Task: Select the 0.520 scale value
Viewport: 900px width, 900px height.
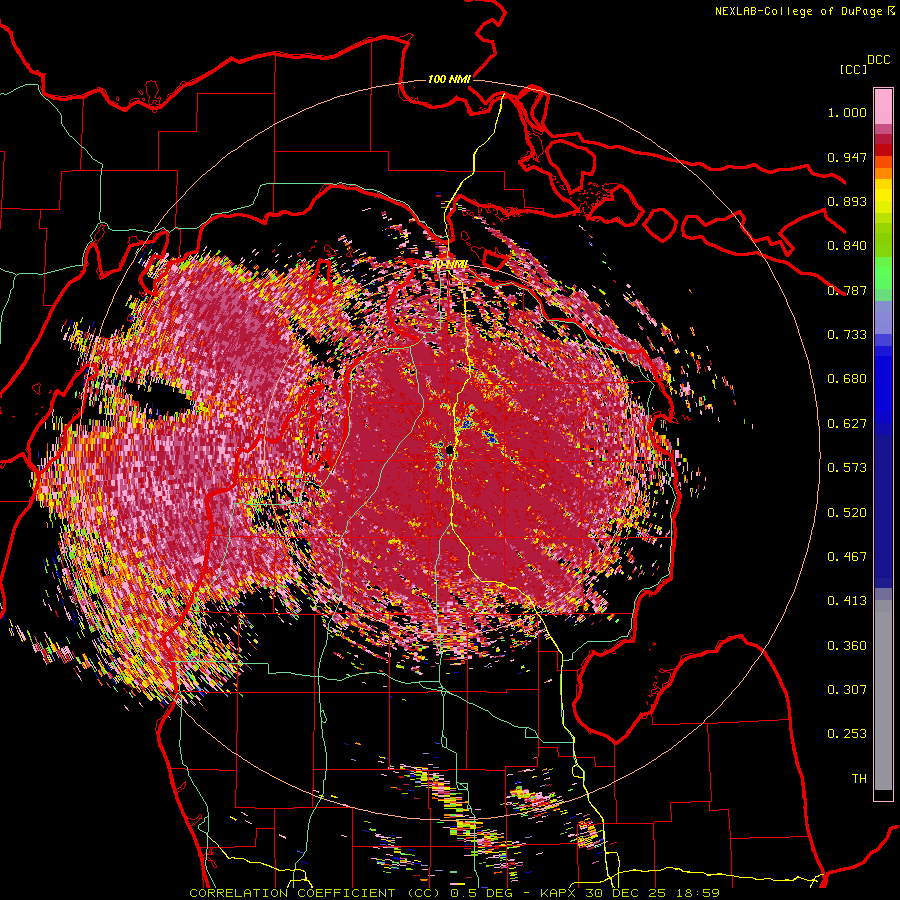Action: coord(847,513)
